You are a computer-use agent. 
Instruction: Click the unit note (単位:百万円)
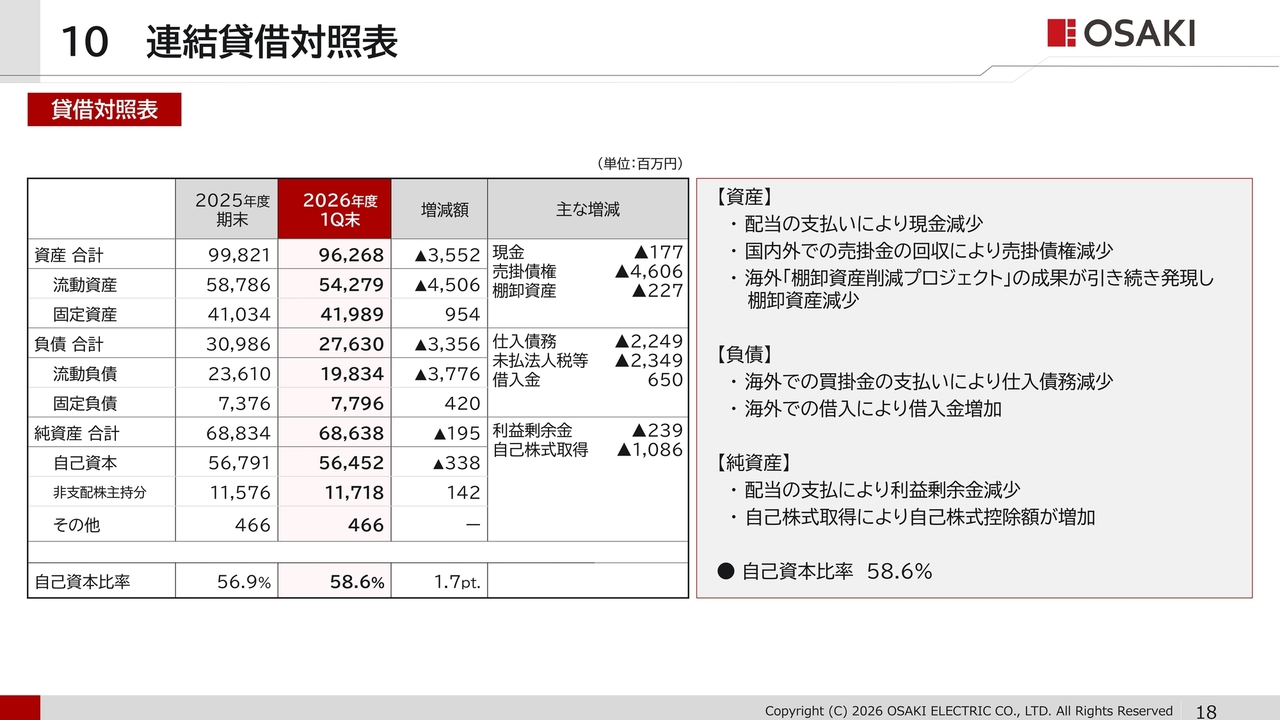coord(638,164)
